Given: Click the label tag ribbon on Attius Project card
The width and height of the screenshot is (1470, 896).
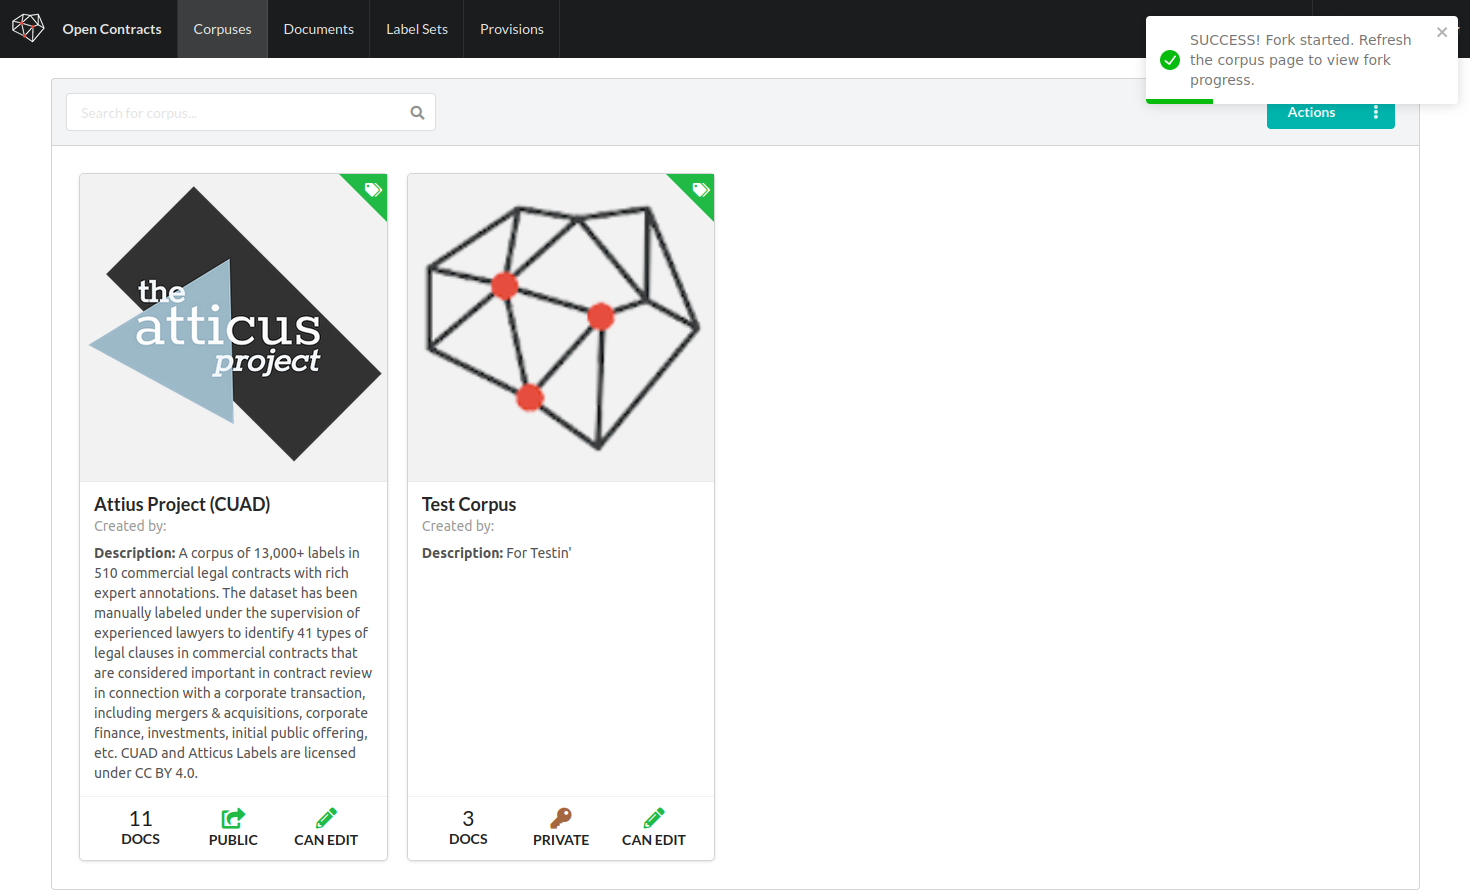Looking at the screenshot, I should 372,189.
